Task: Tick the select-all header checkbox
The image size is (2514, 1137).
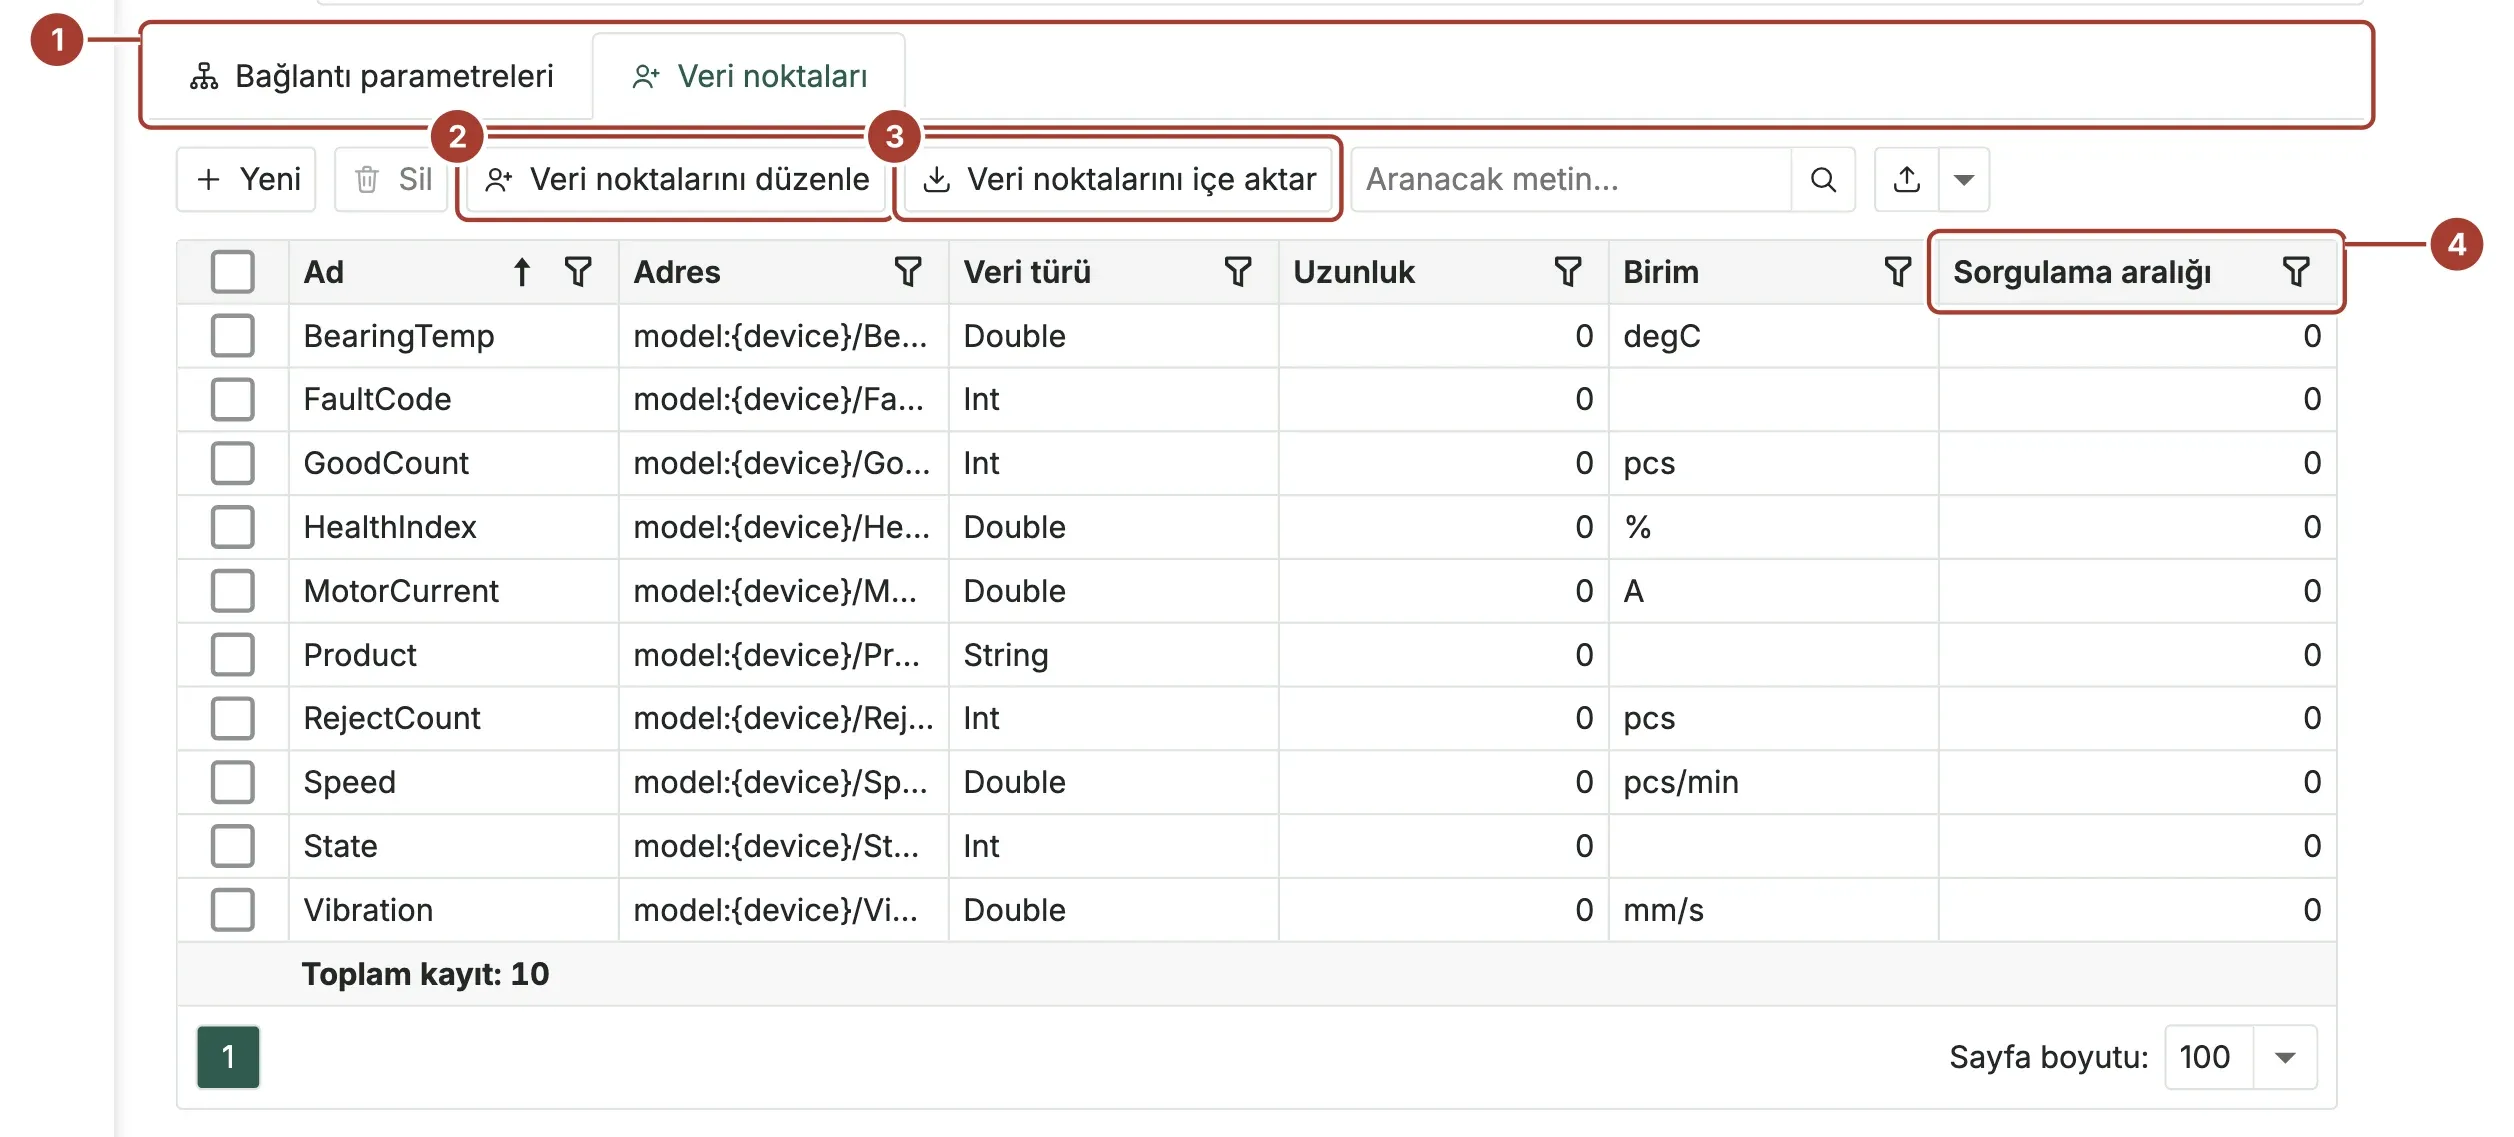Action: [x=233, y=272]
